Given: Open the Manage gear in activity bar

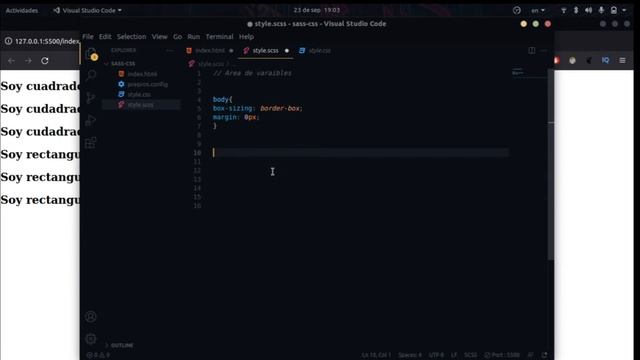Looking at the screenshot, I should (x=91, y=339).
